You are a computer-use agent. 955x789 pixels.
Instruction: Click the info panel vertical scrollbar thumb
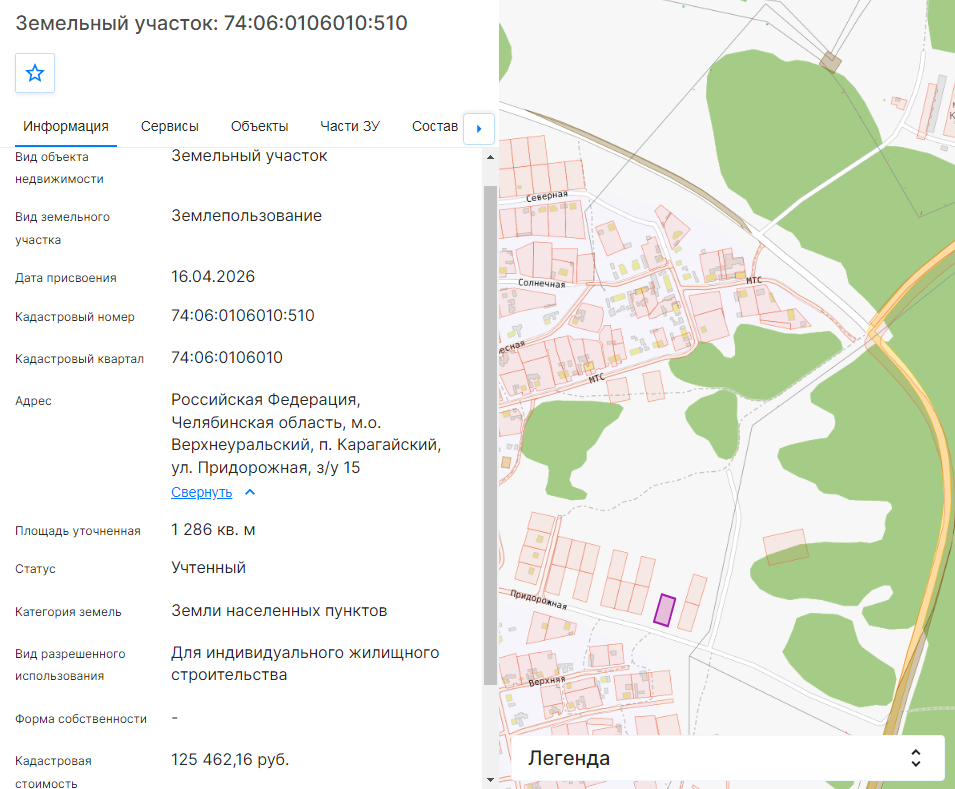[490, 435]
